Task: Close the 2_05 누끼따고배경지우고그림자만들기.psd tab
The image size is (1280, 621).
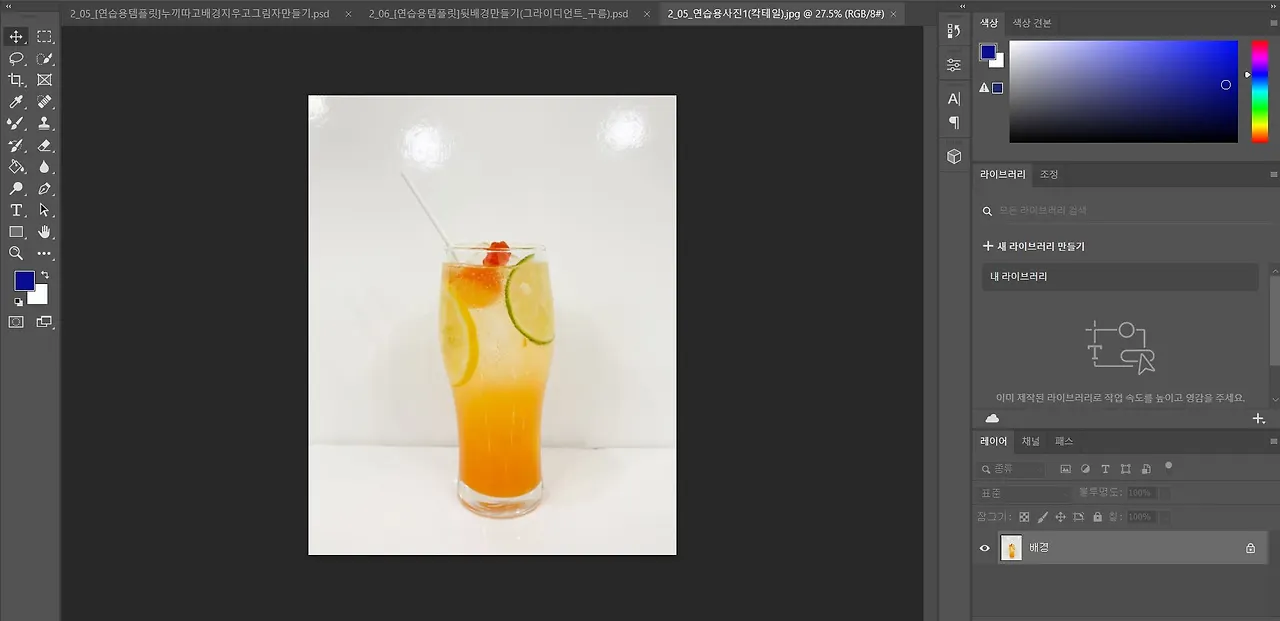Action: click(348, 14)
